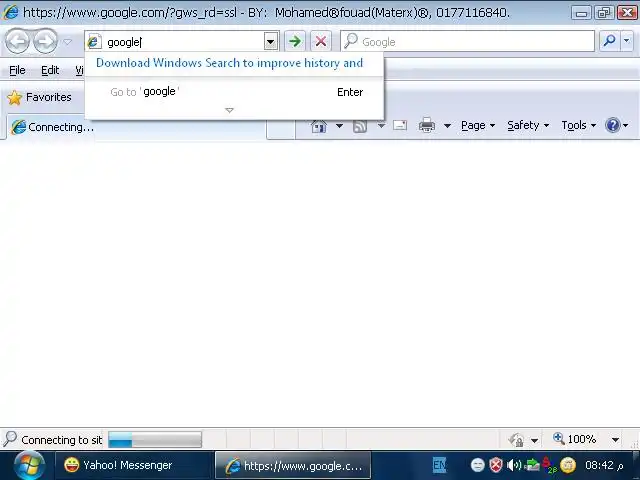Open the Home button dropdown arrow

tap(339, 126)
